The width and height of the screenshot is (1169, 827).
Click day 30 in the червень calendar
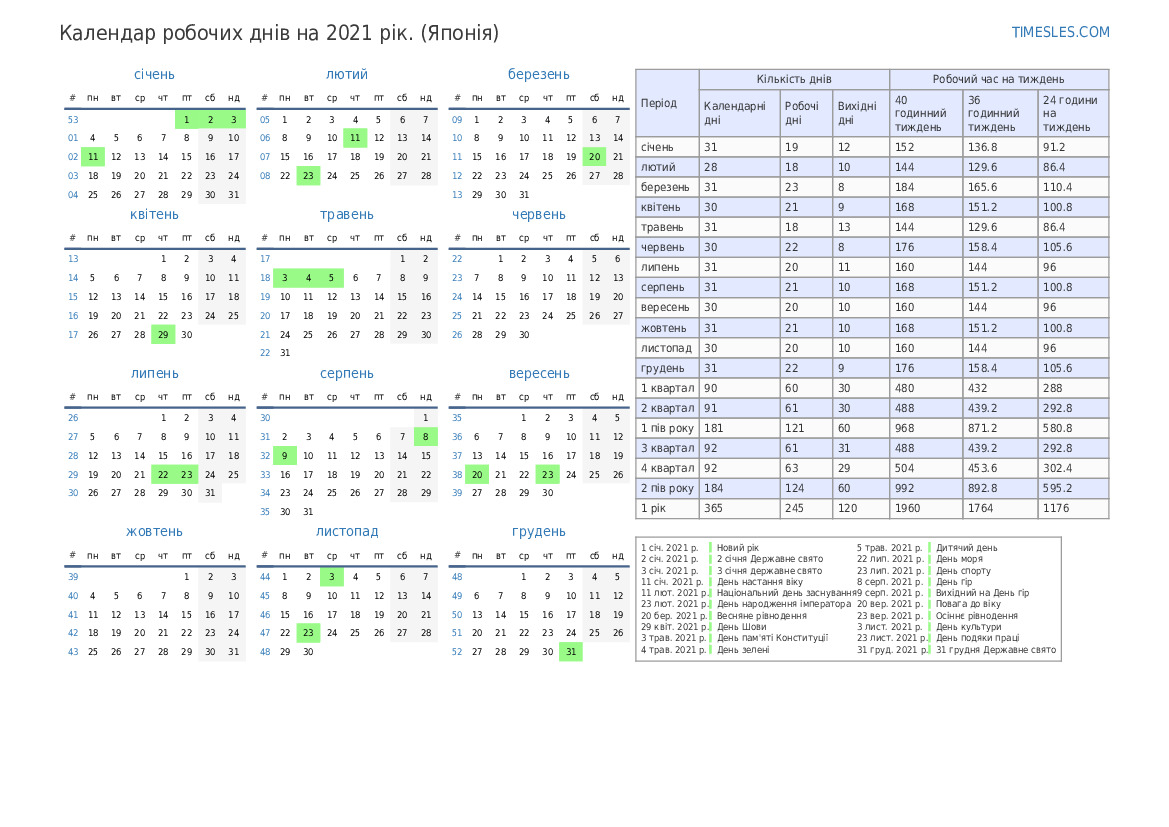[524, 335]
